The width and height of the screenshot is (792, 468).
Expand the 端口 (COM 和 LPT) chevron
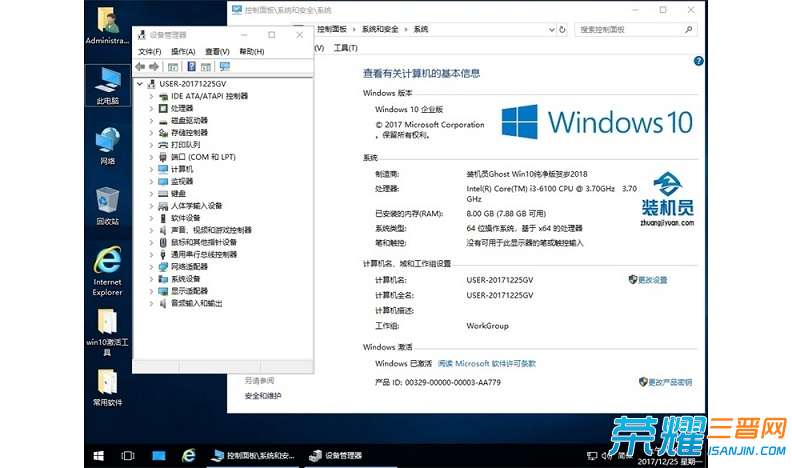[x=151, y=157]
